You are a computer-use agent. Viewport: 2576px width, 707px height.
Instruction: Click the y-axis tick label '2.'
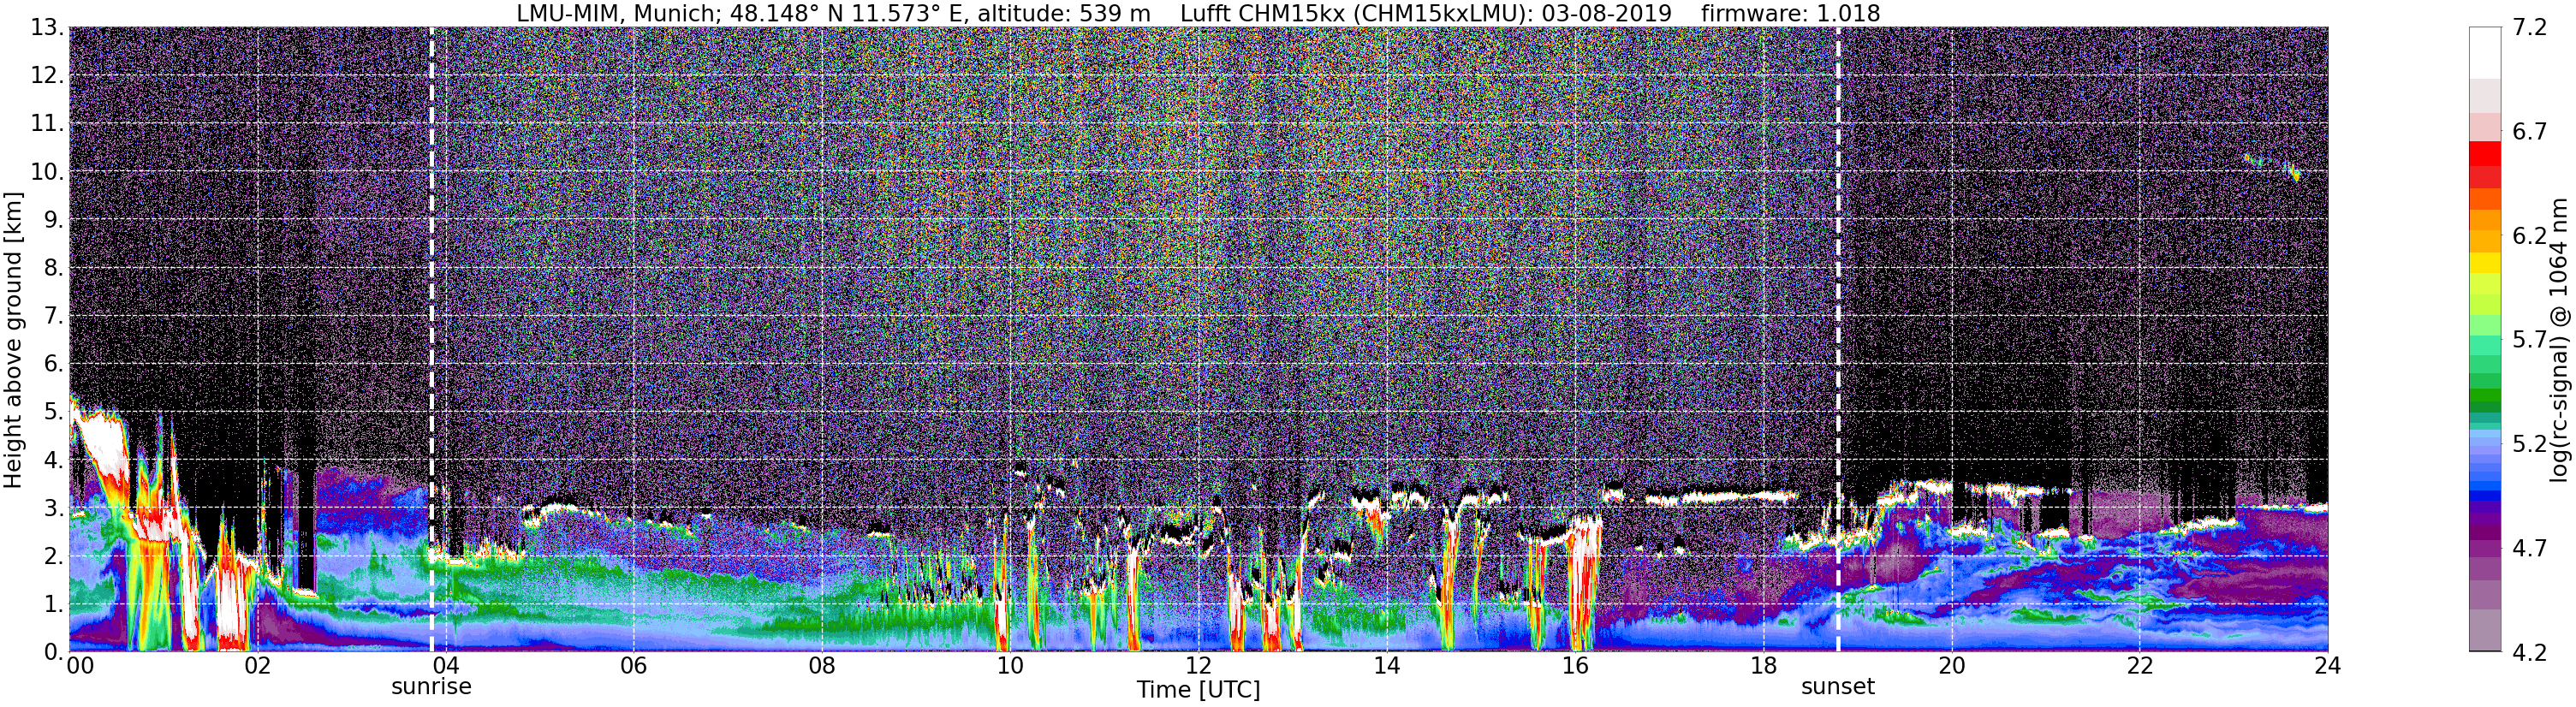pyautogui.click(x=54, y=556)
